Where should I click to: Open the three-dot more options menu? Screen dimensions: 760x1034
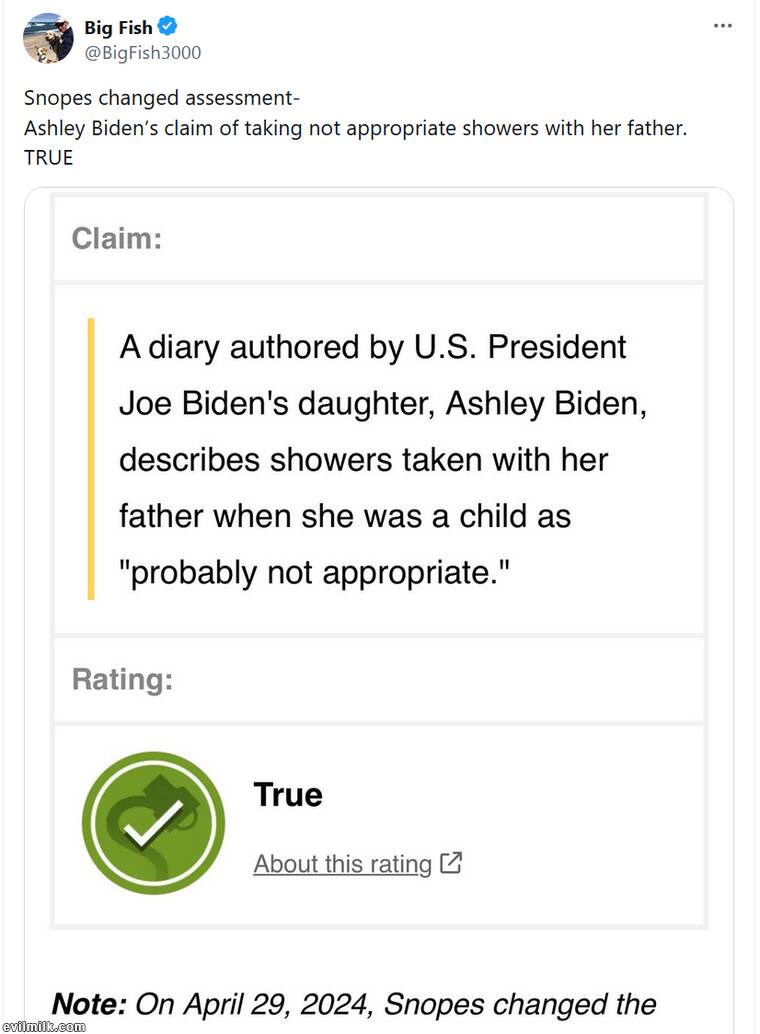pos(723,26)
